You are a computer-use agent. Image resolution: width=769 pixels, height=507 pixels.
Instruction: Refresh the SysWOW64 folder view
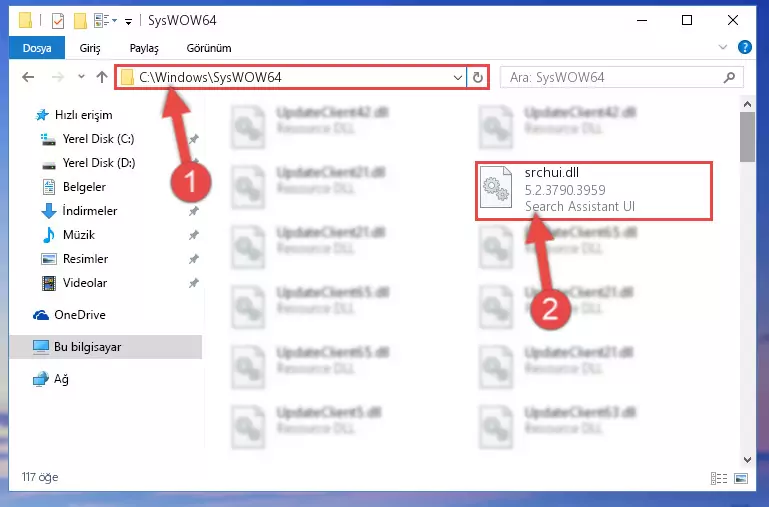click(478, 77)
